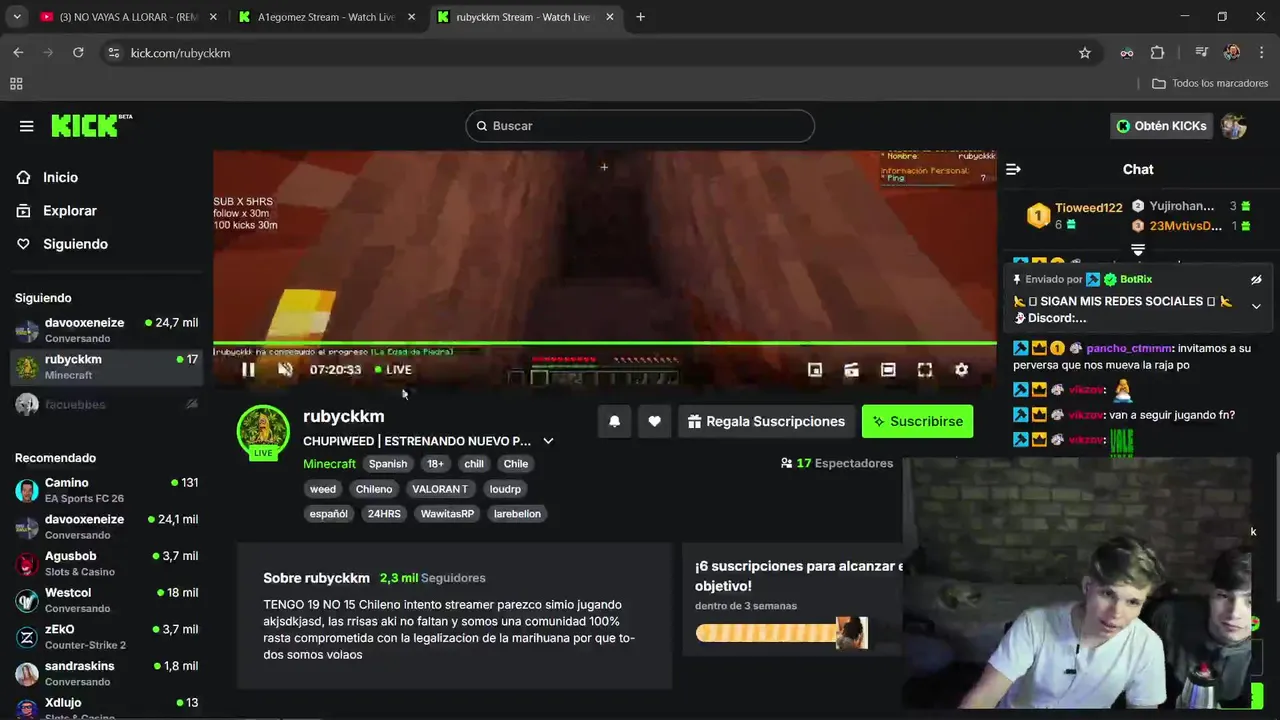The image size is (1280, 720).
Task: Hide the pinned BotRix message
Action: [x=1256, y=280]
